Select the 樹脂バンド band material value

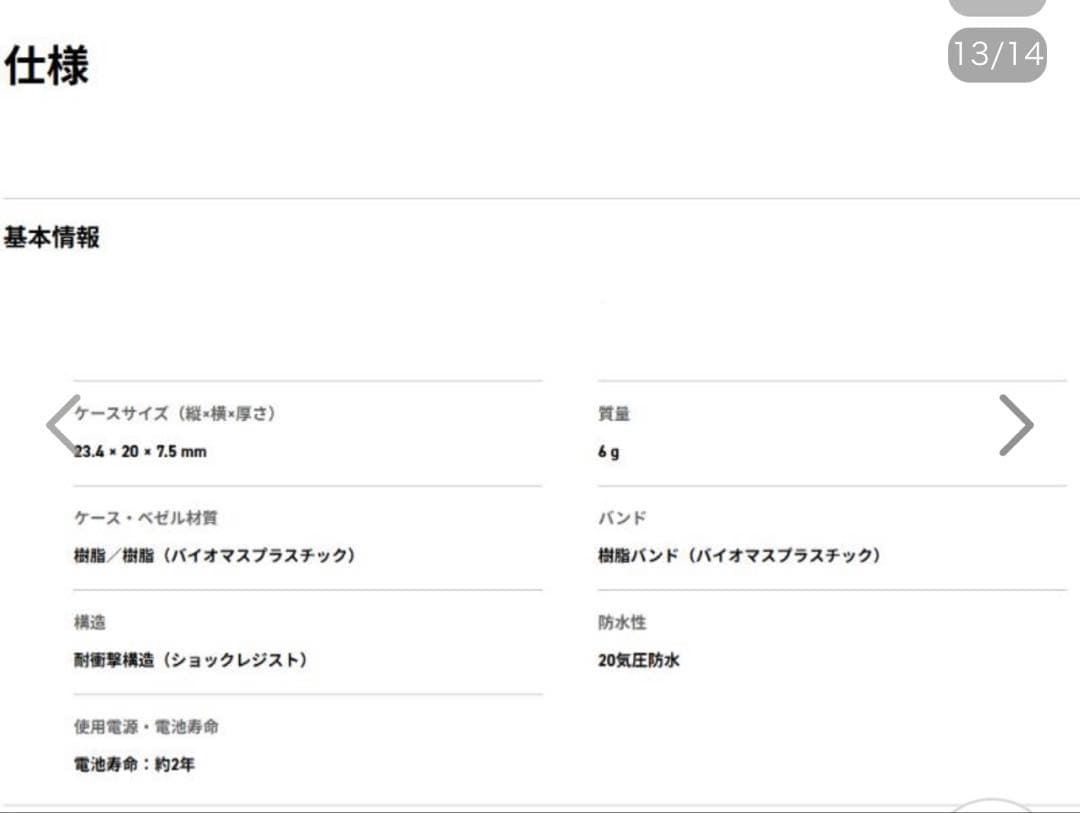point(739,555)
